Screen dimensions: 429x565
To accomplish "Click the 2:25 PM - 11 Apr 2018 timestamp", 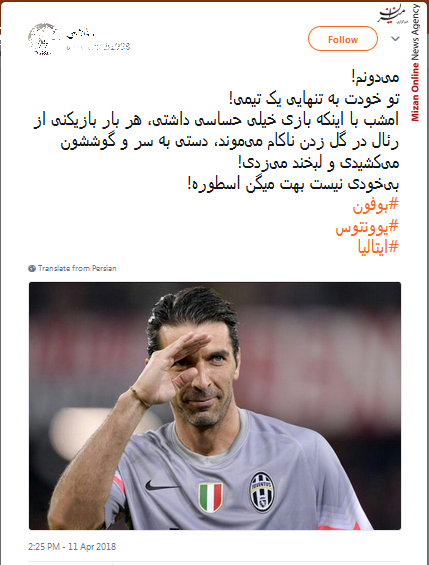I will click(x=72, y=547).
